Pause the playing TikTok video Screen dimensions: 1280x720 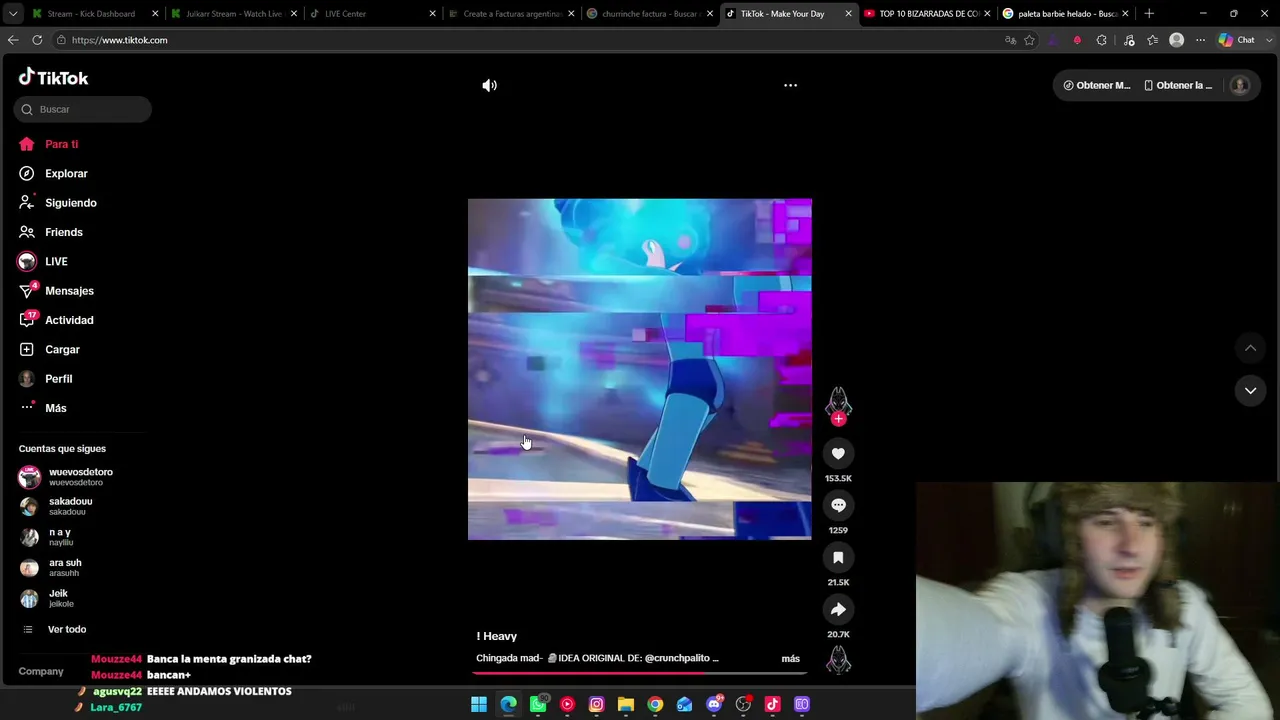(640, 369)
